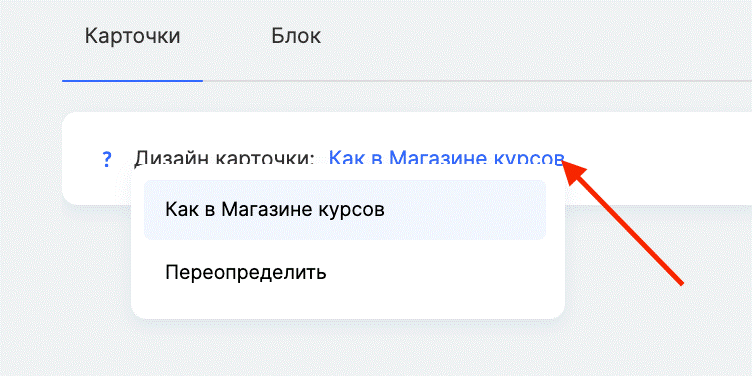
Task: Switch to the Карточки tab
Action: coord(132,36)
